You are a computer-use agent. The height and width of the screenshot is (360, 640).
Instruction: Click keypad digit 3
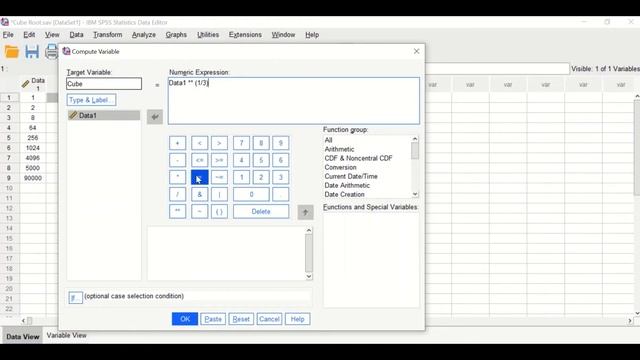click(280, 178)
